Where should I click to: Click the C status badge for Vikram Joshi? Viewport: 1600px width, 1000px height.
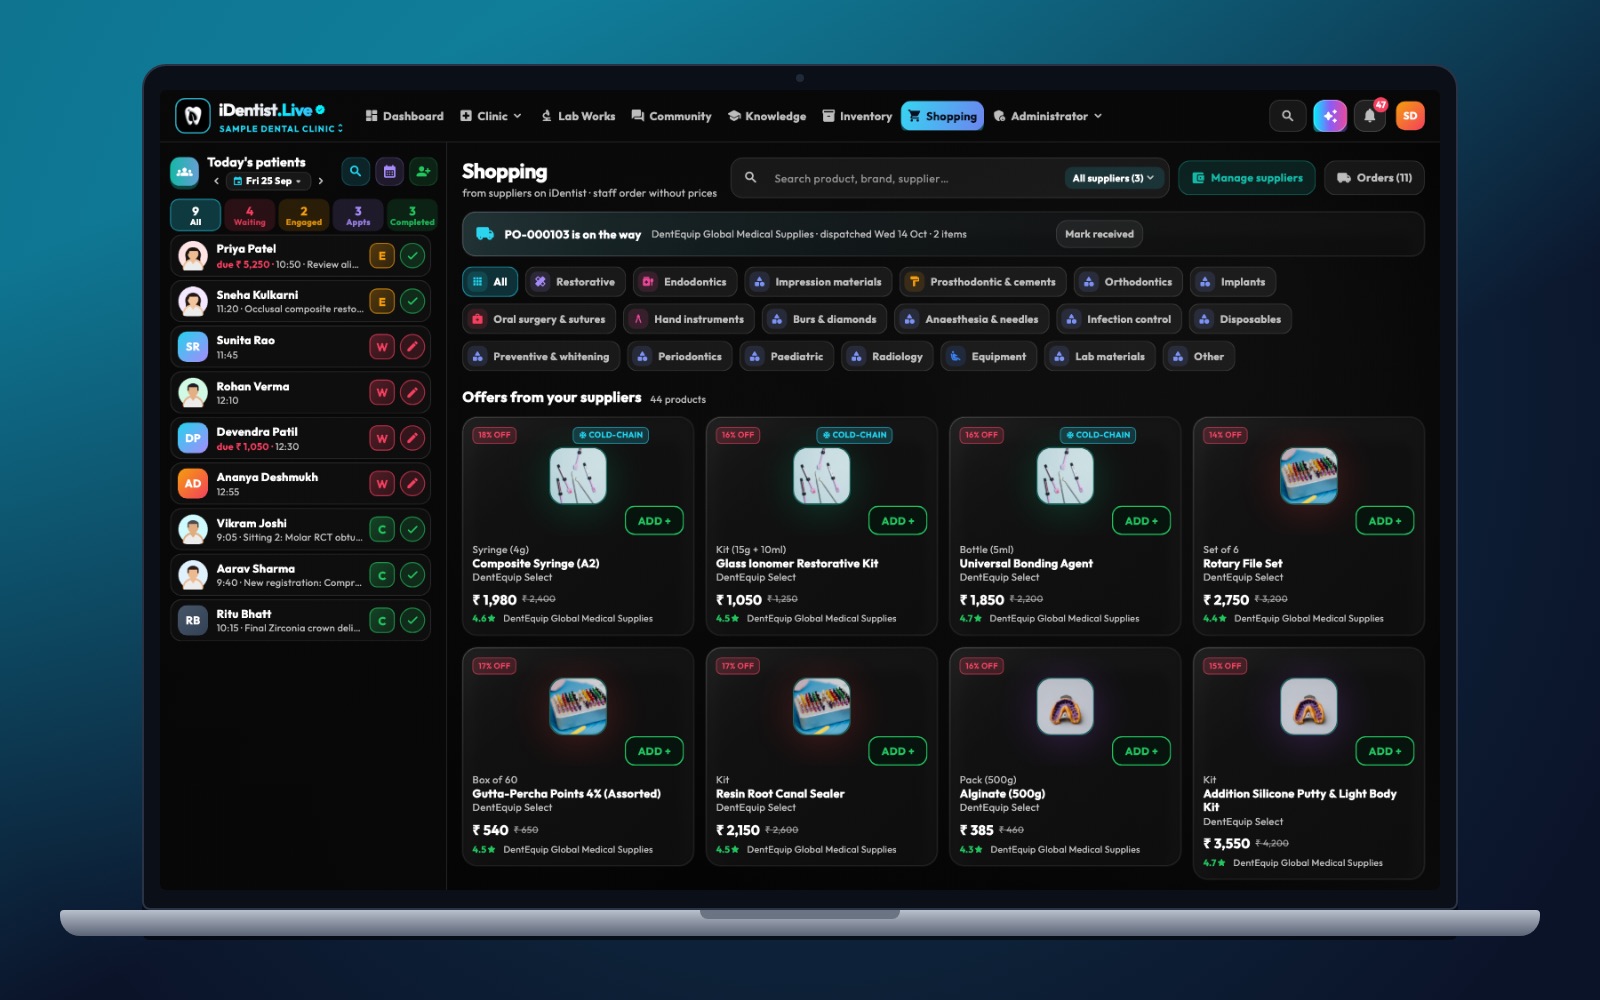coord(382,530)
